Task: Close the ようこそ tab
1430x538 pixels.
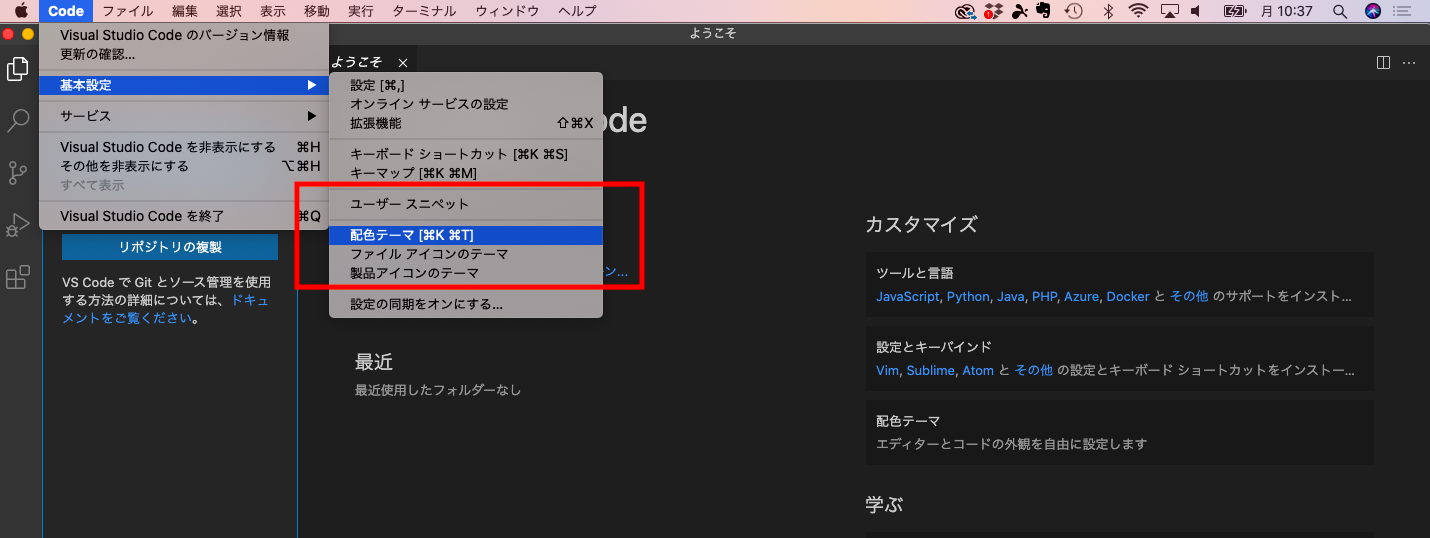Action: pos(402,63)
